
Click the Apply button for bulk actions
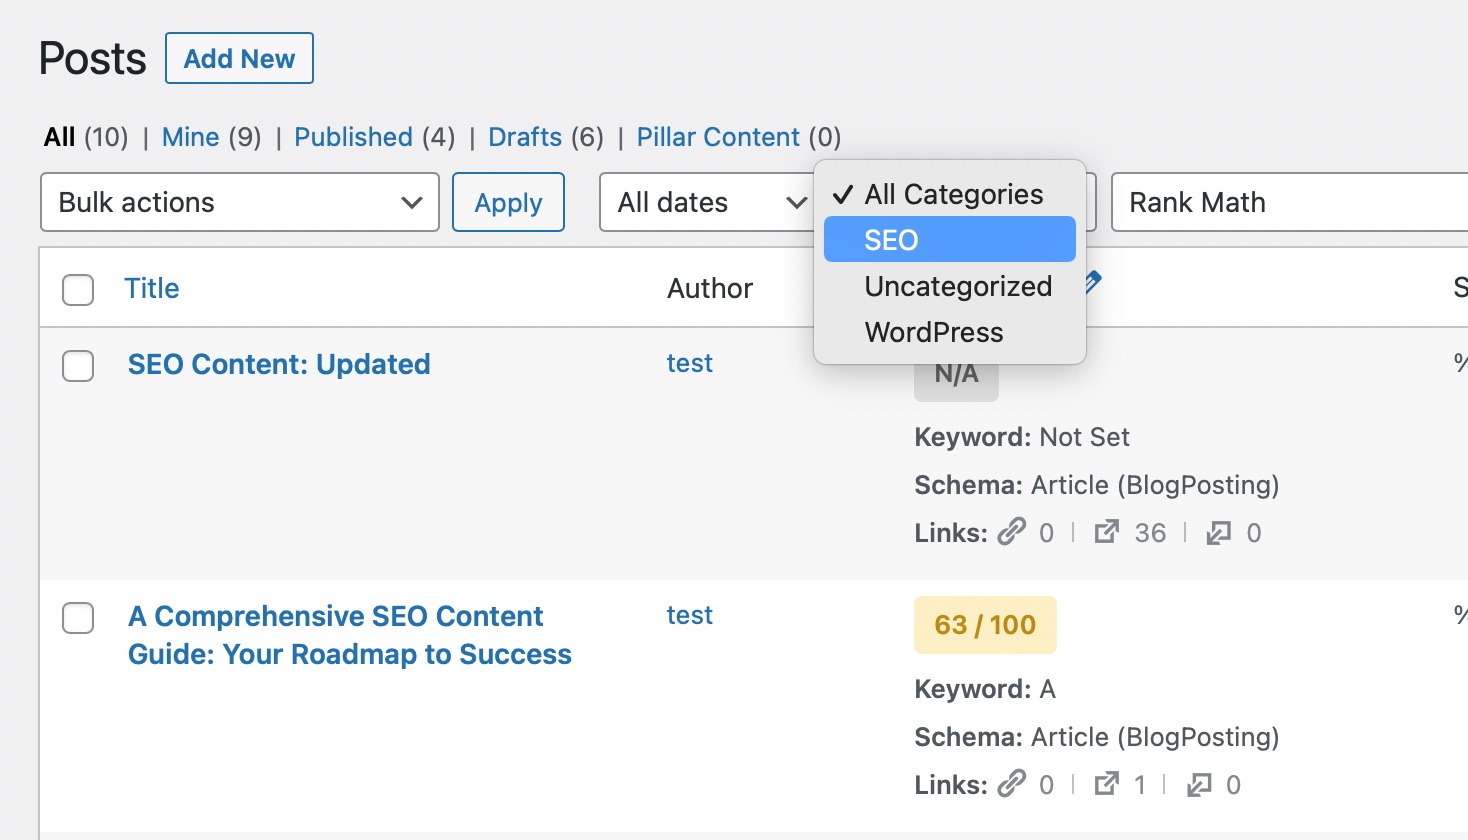pyautogui.click(x=508, y=202)
